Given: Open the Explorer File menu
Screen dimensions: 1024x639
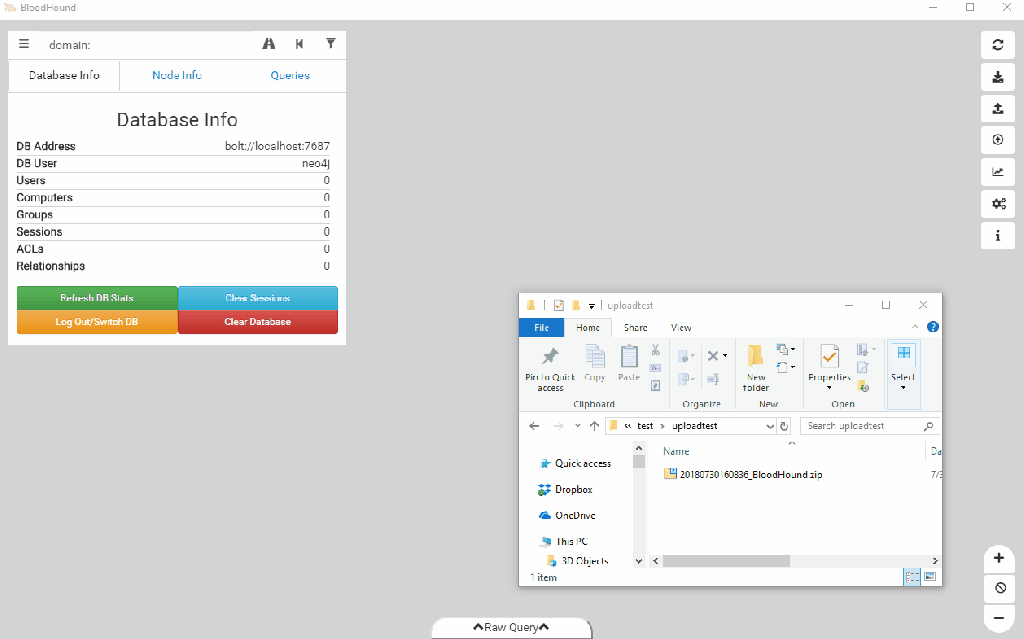Looking at the screenshot, I should coord(541,327).
